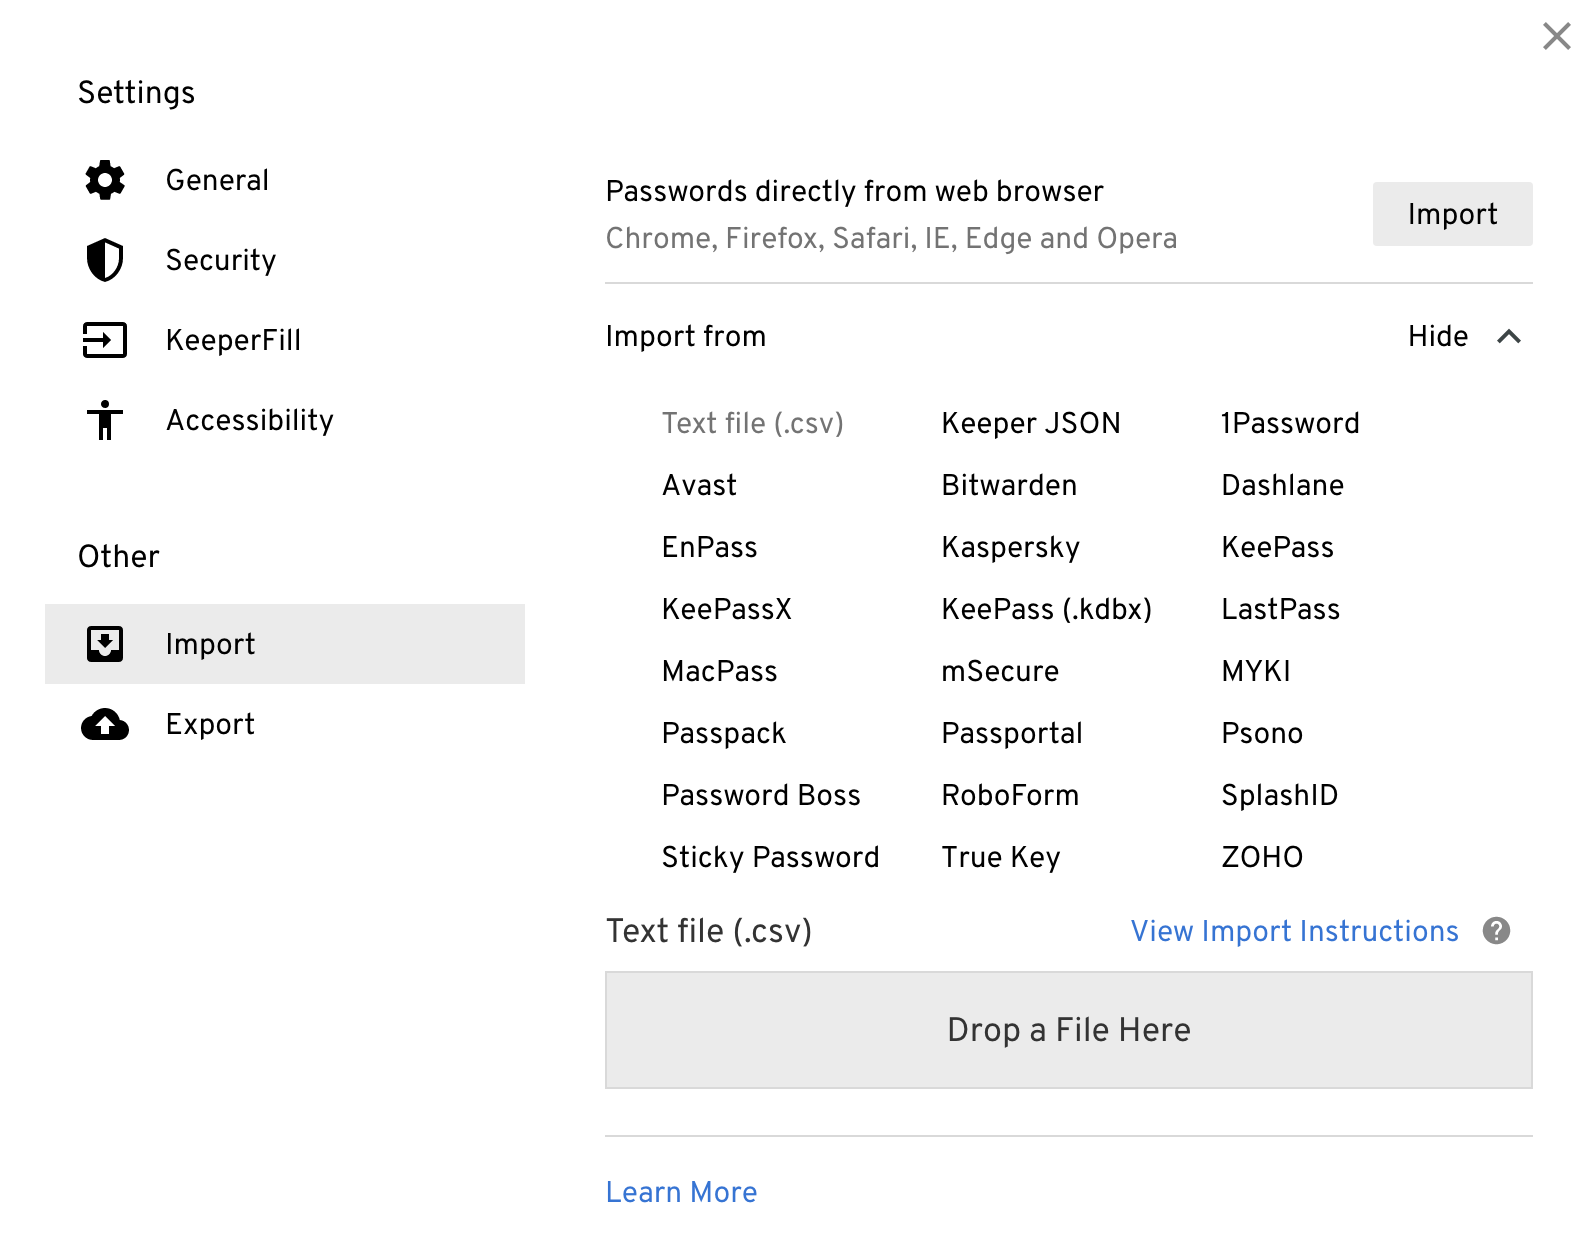Click the Security shield icon

tap(105, 260)
